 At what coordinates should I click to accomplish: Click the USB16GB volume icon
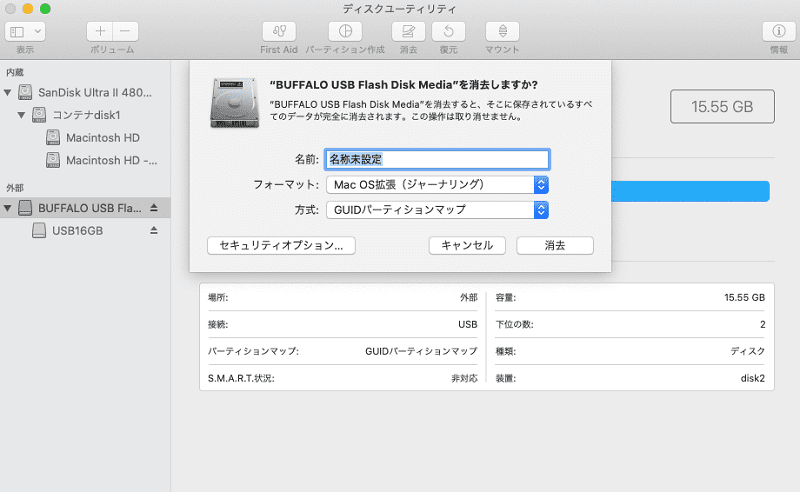coord(39,231)
